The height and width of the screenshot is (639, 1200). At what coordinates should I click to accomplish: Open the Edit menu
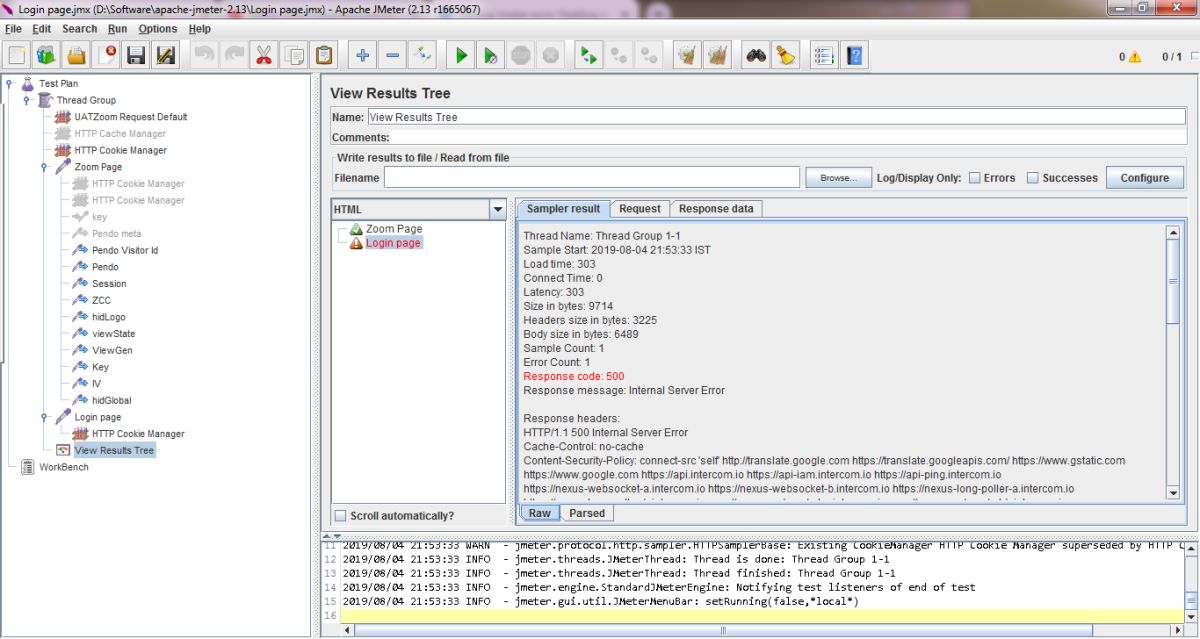[41, 29]
